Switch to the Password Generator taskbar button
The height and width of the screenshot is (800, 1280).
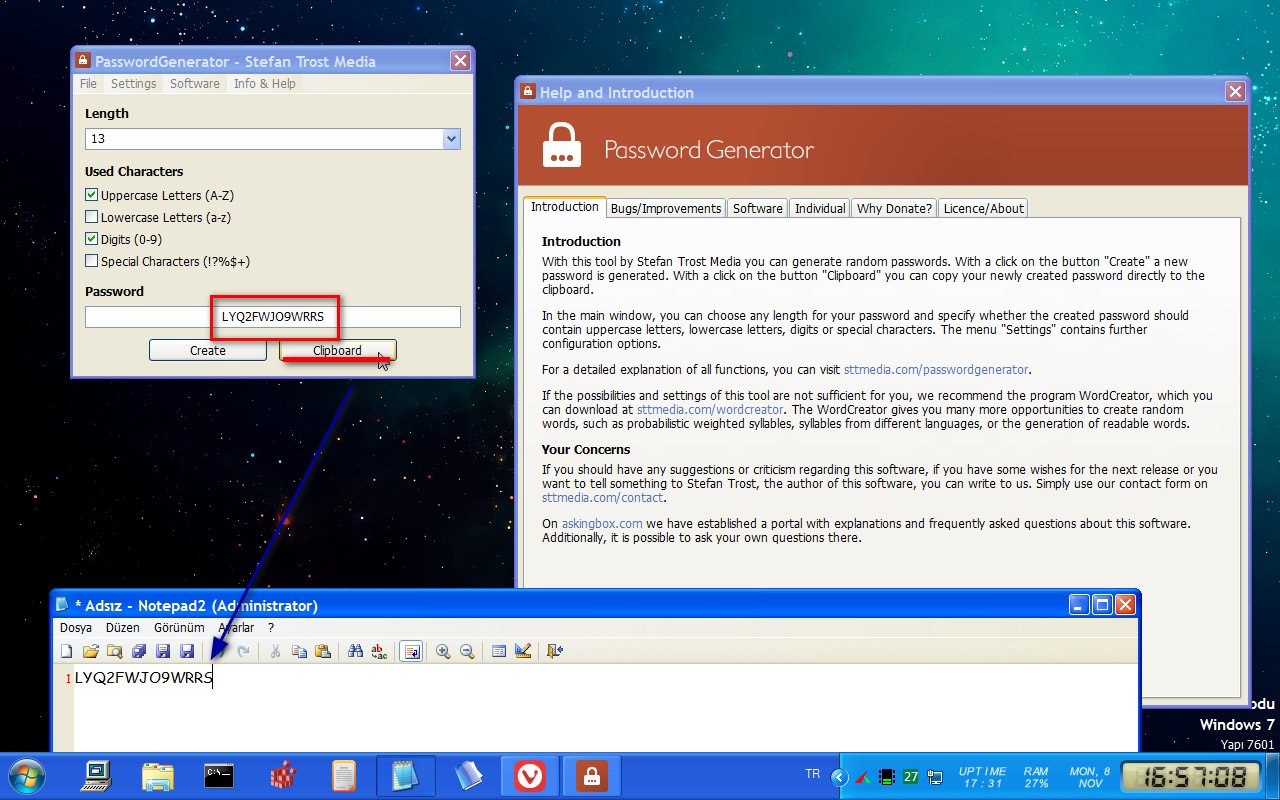[592, 776]
